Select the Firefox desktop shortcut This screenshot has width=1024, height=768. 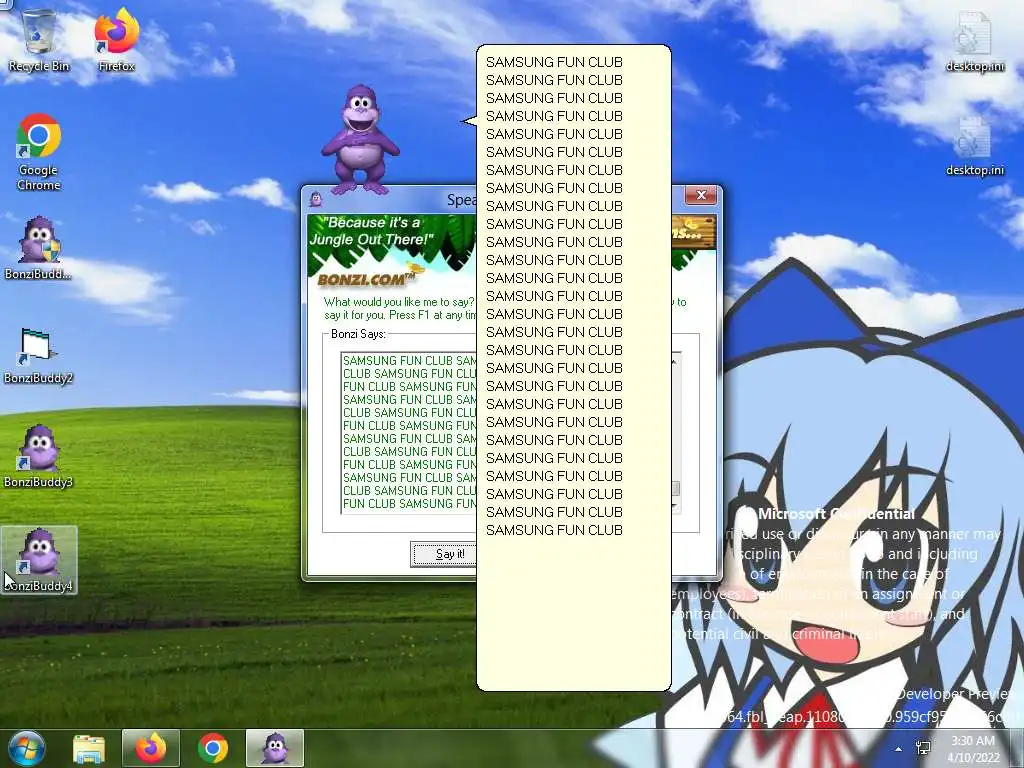click(x=116, y=39)
